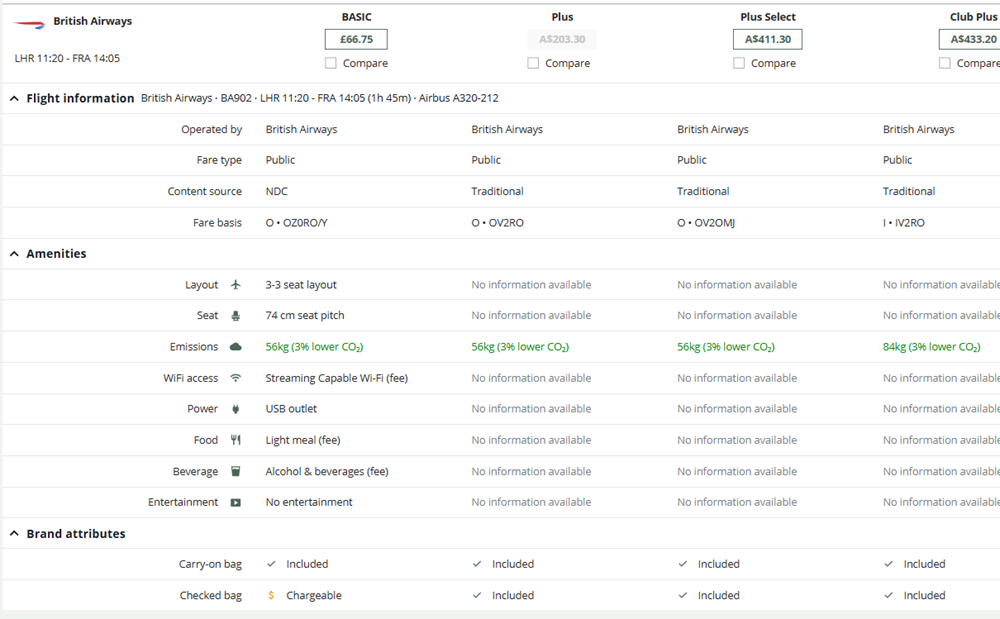Tick the Compare checkbox under Plus
The image size is (1000, 619).
click(533, 63)
